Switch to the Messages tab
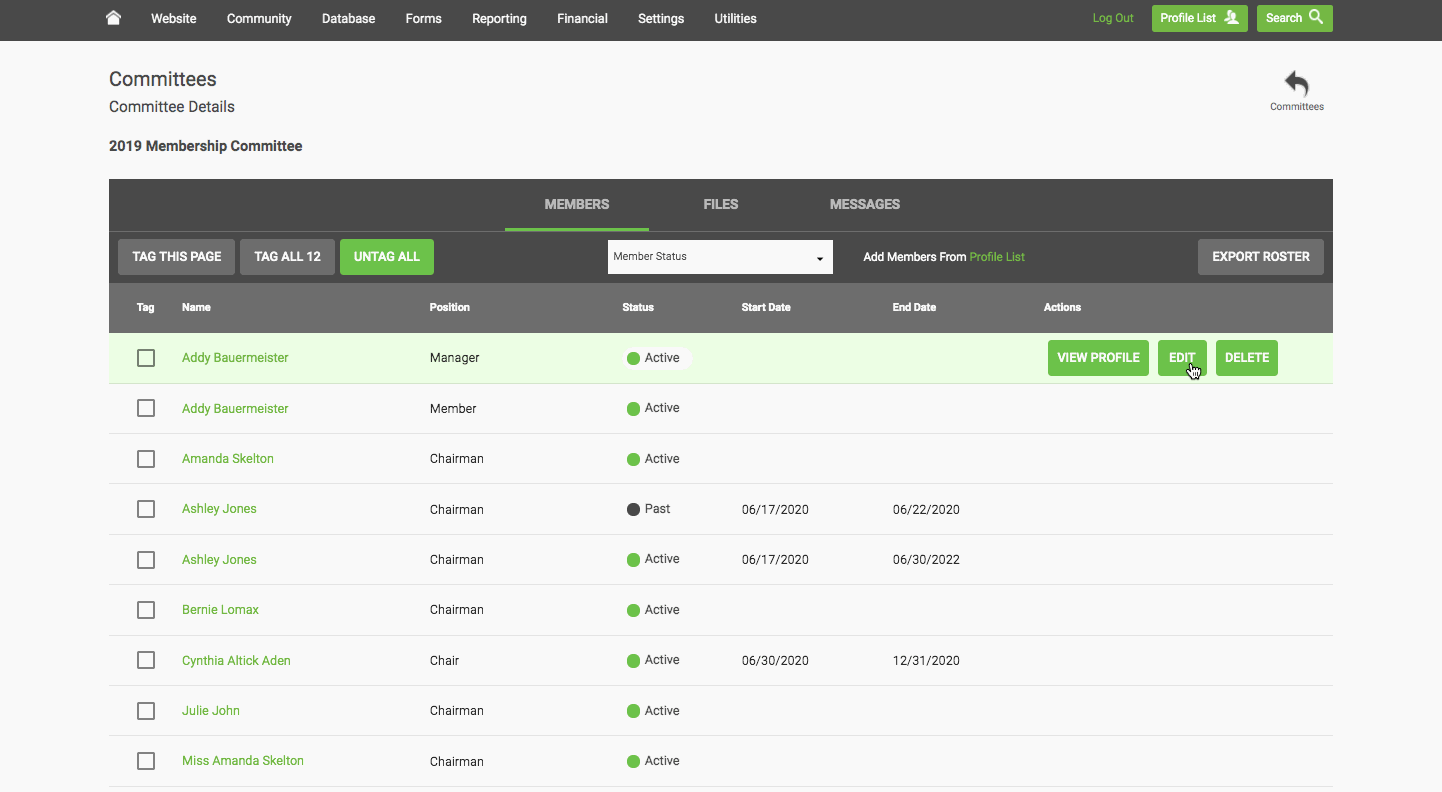This screenshot has width=1442, height=792. point(865,204)
